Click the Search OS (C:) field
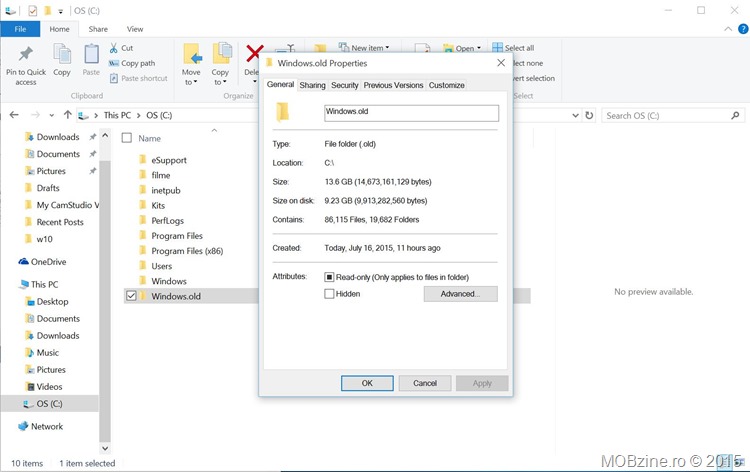This screenshot has width=750, height=472. (673, 115)
